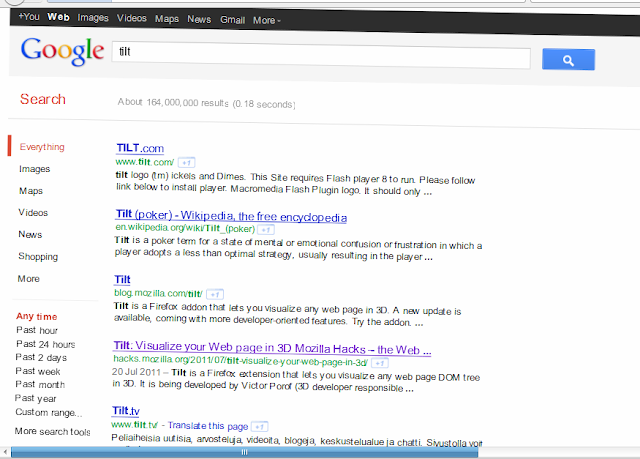Click the green www.tilt.com/ URL
Image resolution: width=640 pixels, height=459 pixels.
(x=145, y=162)
